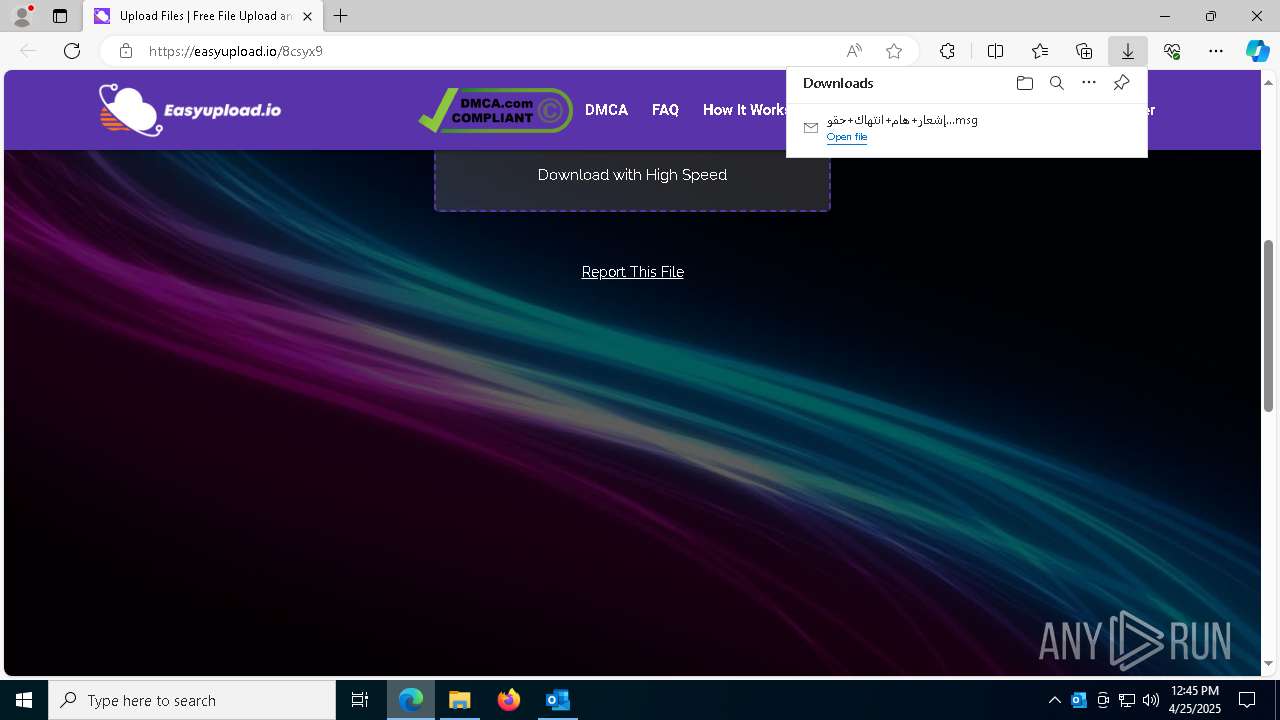
Task: Click Open file link for the msg download
Action: (x=846, y=137)
